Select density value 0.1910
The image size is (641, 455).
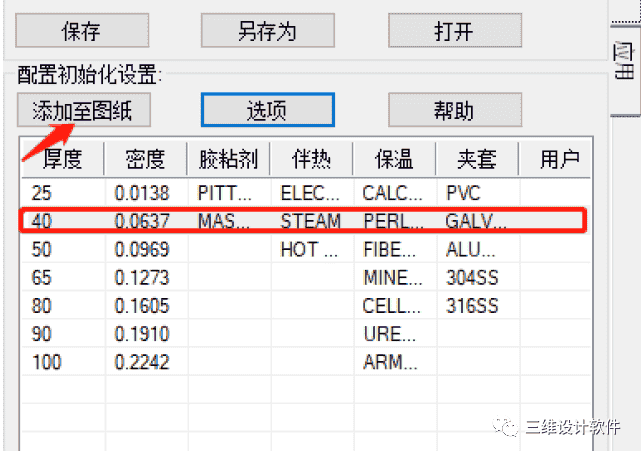(142, 334)
